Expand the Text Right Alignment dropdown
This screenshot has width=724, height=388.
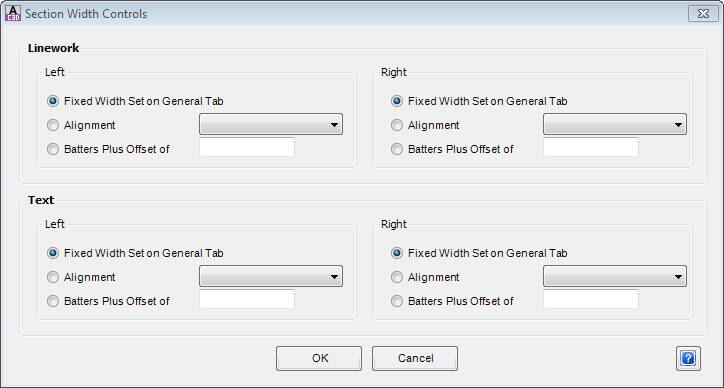click(x=615, y=276)
